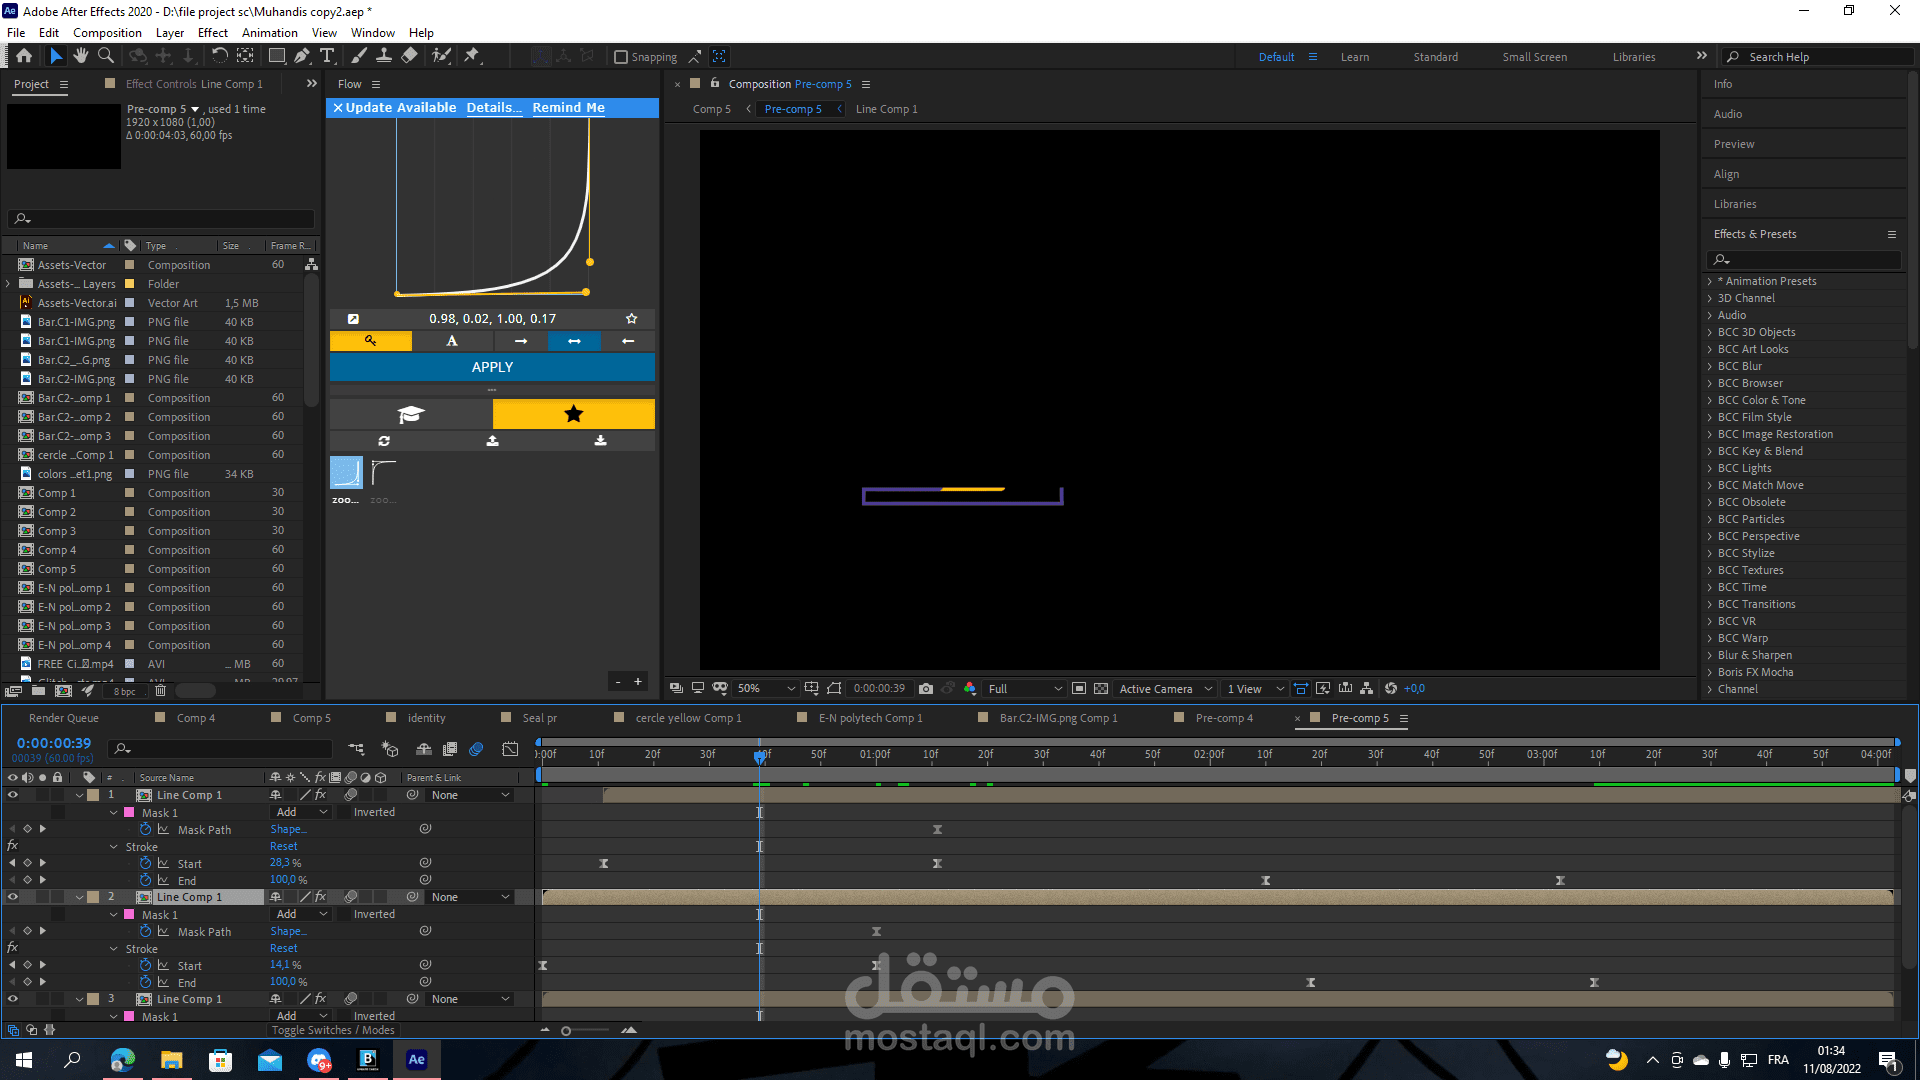
Task: Click the snapshot camera icon in viewer
Action: click(x=926, y=688)
